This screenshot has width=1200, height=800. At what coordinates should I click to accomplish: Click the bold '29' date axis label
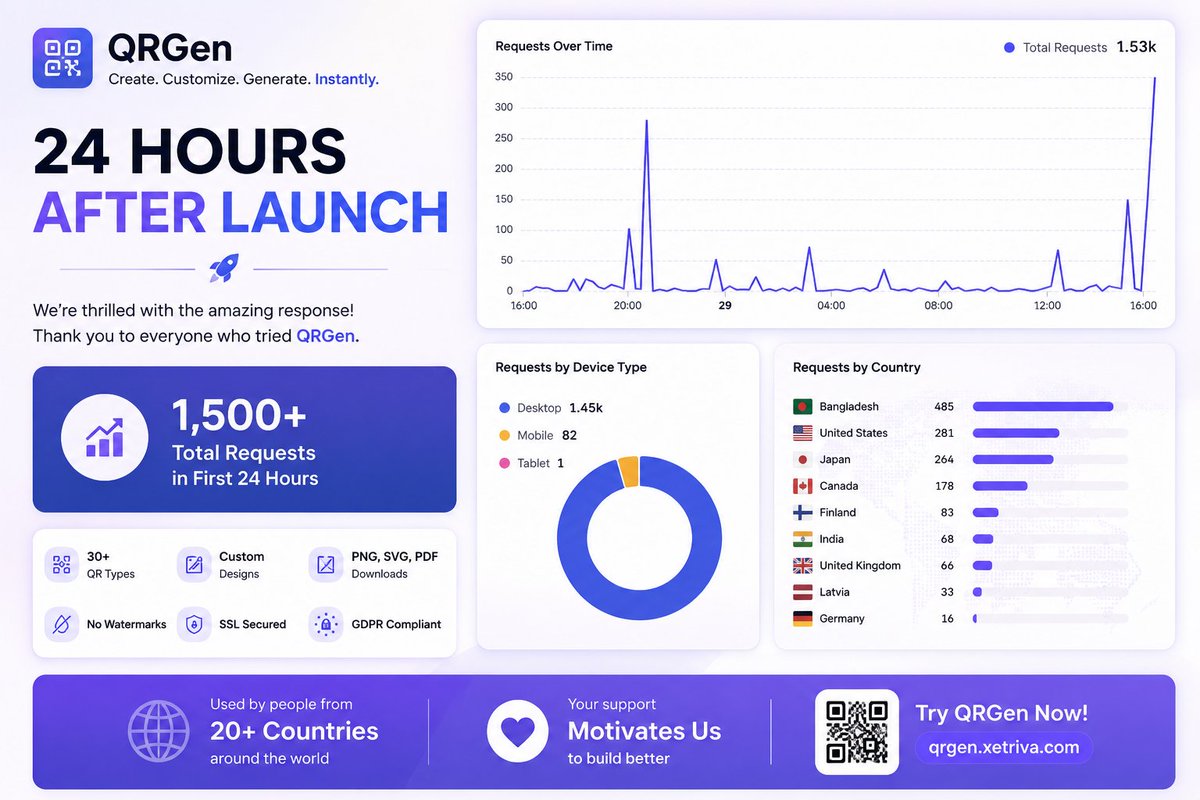click(x=725, y=306)
